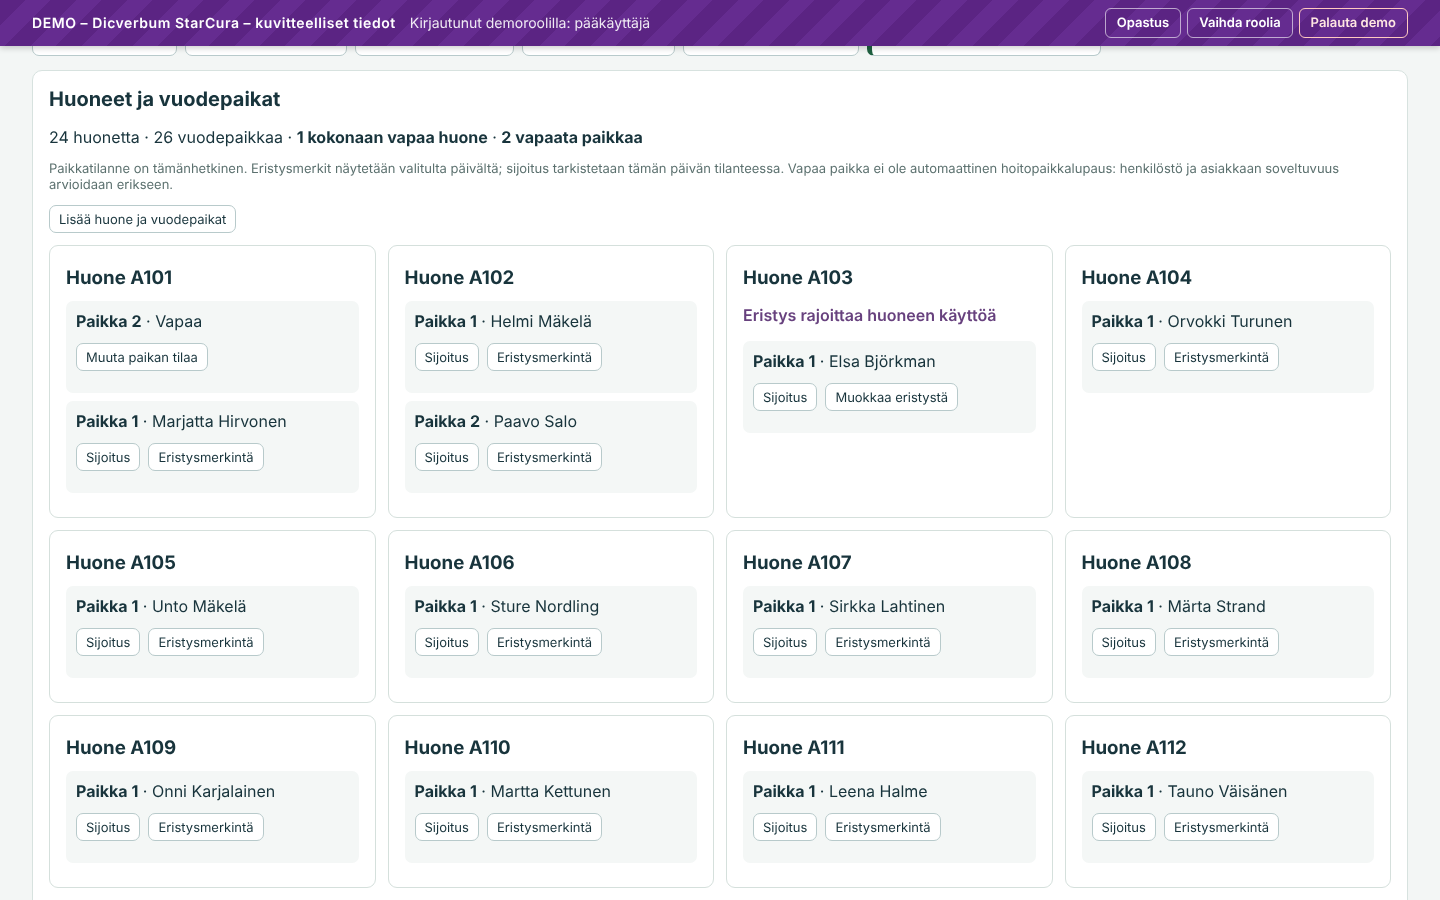This screenshot has height=900, width=1440.
Task: Select the Huone A101 heading
Action: (119, 277)
